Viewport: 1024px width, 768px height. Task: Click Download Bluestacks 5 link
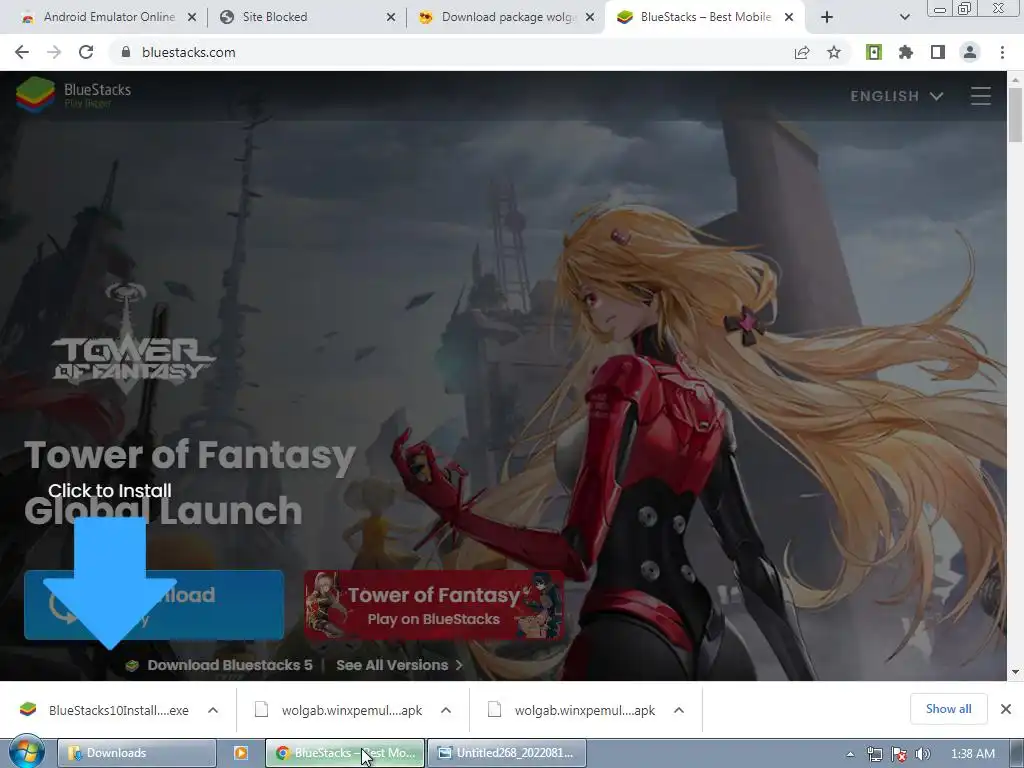pos(219,665)
